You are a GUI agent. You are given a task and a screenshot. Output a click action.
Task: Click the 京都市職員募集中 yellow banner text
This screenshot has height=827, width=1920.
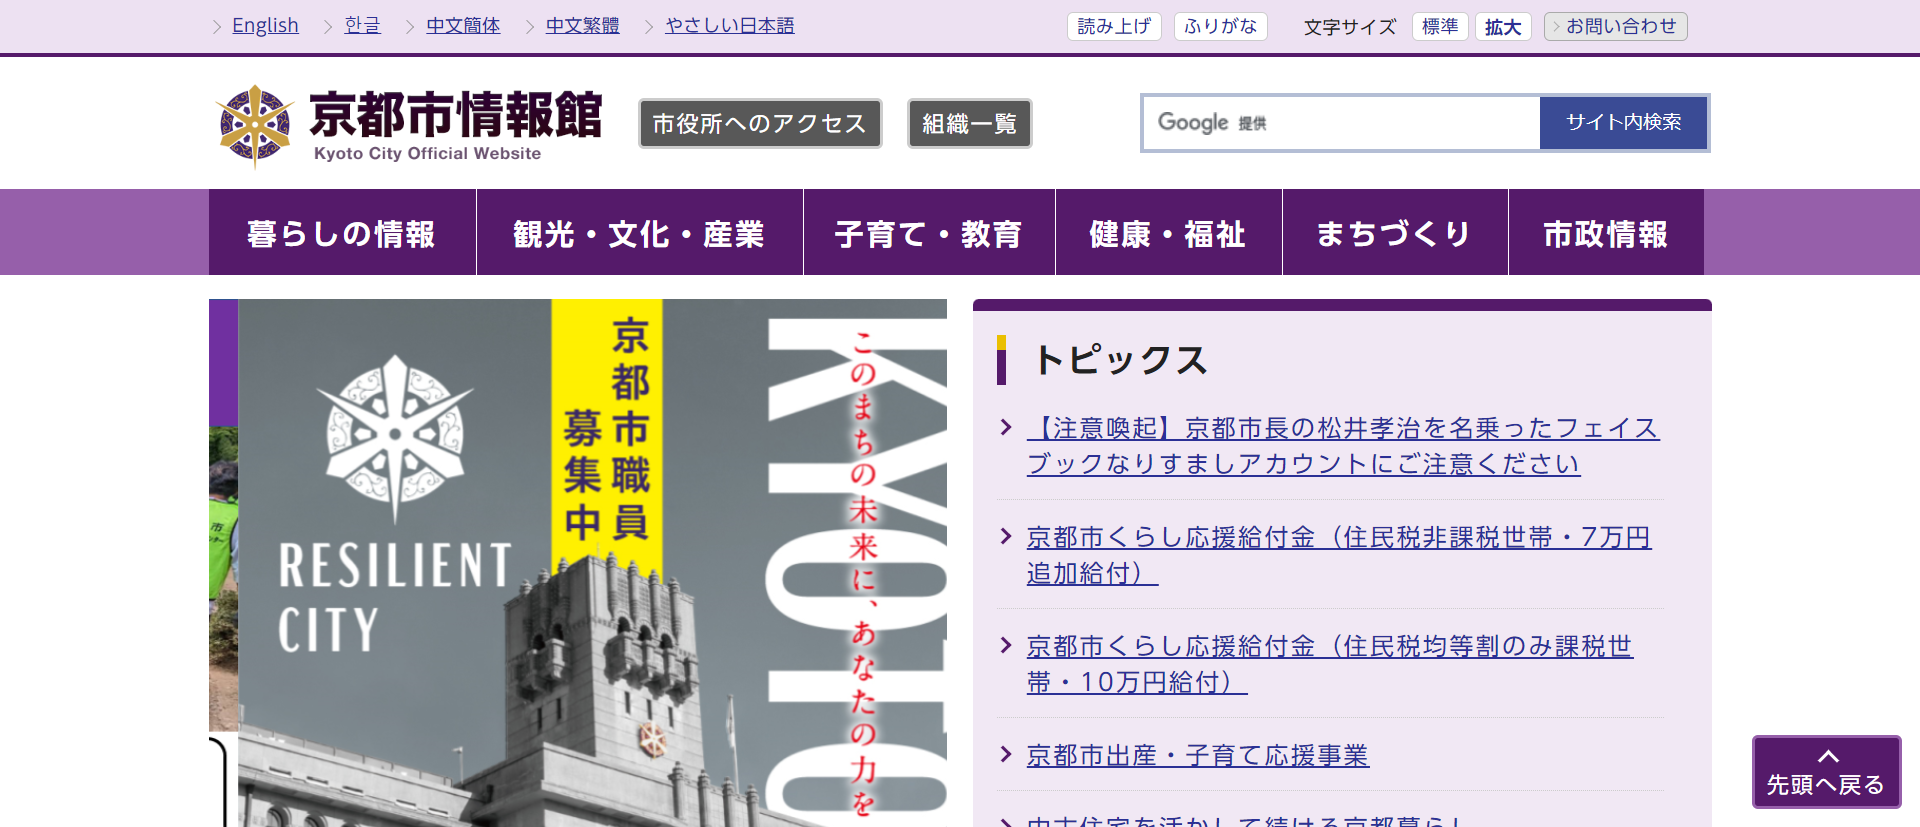click(607, 430)
